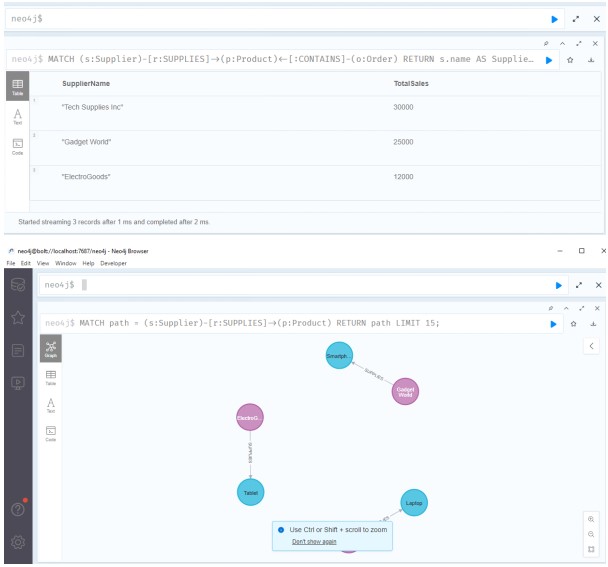
Task: Expand the node properties panel chevron
Action: coord(591,346)
